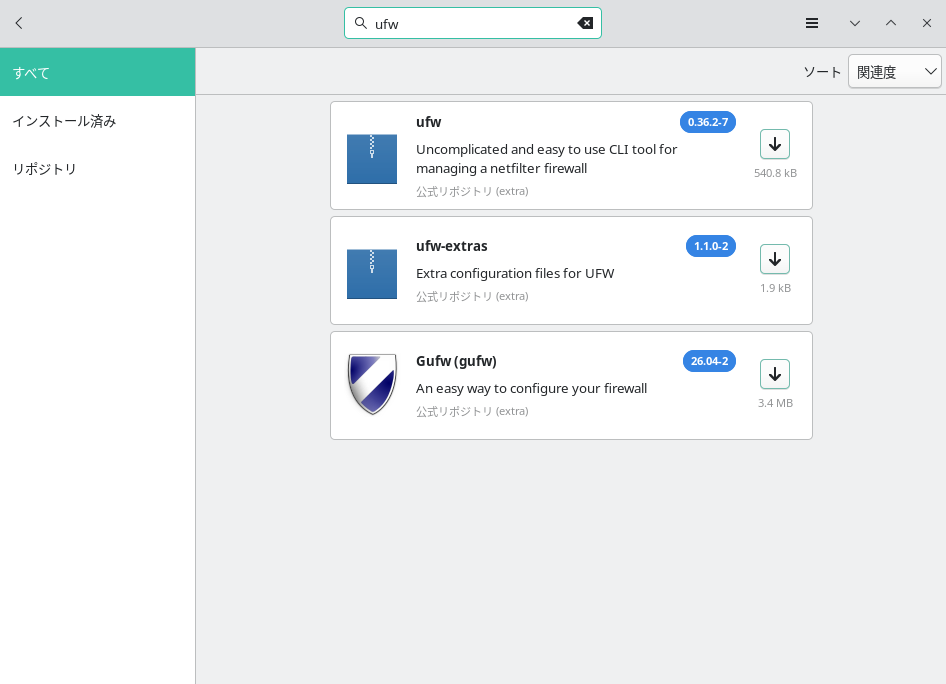Click the upward chevron in the title bar
This screenshot has width=946, height=684.
click(891, 23)
